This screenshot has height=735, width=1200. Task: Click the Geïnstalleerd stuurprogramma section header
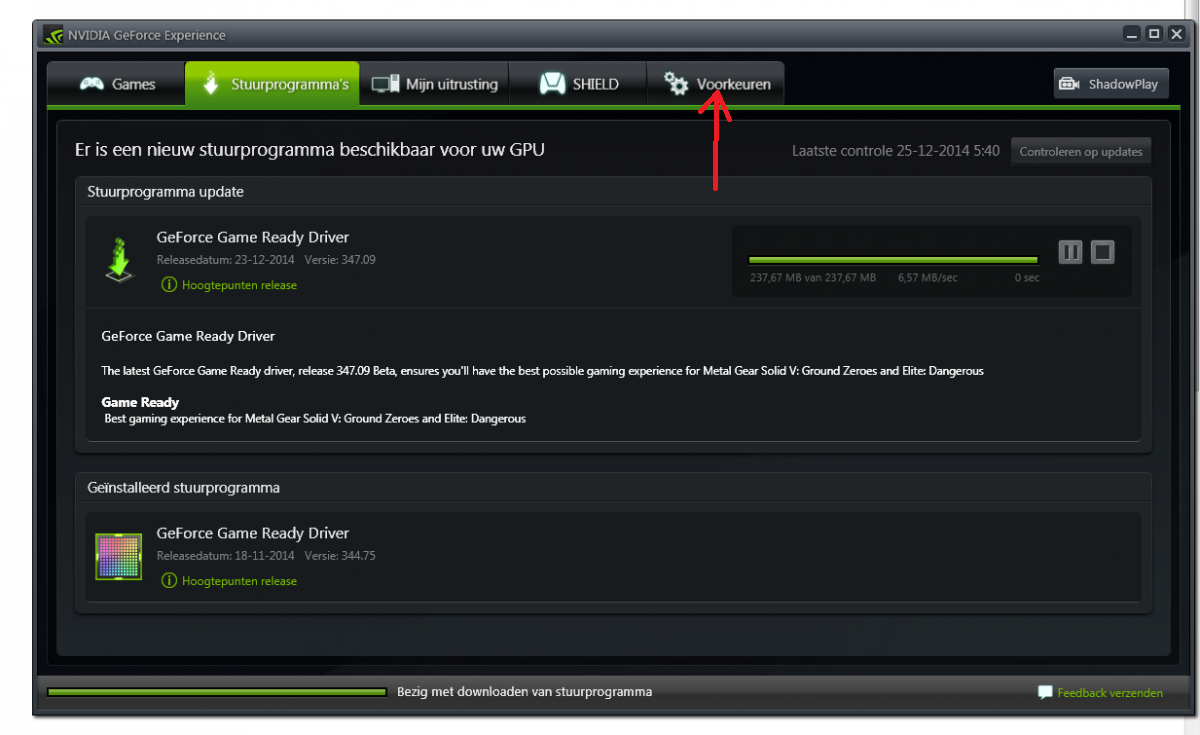[184, 488]
